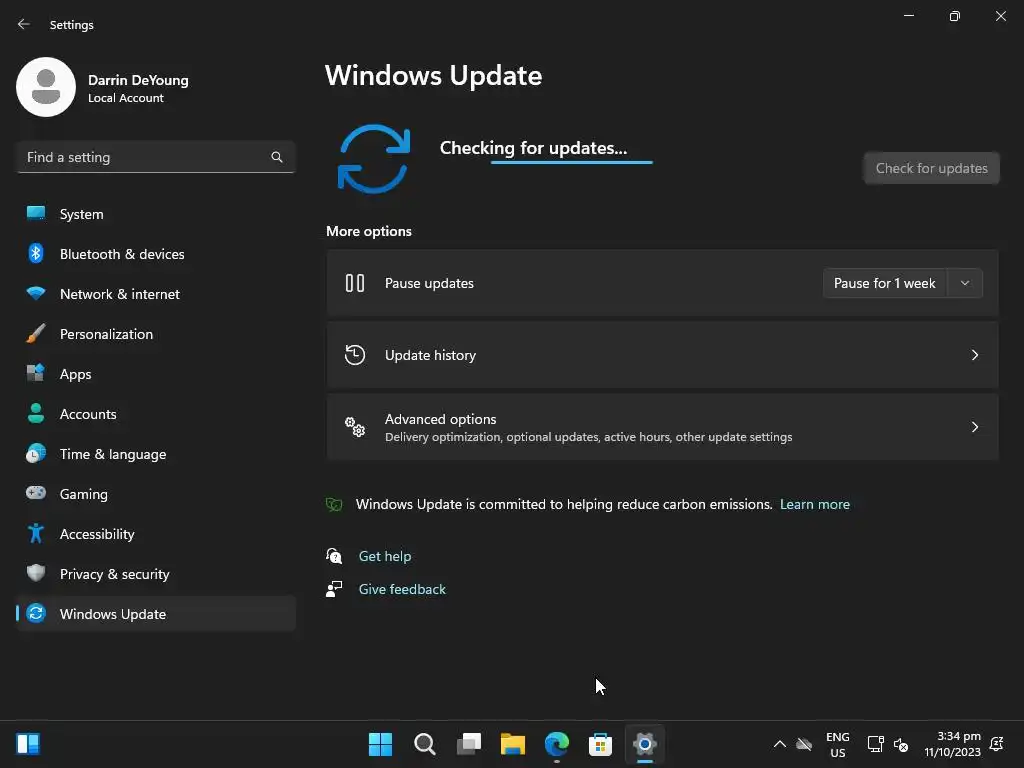Expand the Pause for 1 week dropdown arrow
The width and height of the screenshot is (1024, 768).
coord(965,283)
